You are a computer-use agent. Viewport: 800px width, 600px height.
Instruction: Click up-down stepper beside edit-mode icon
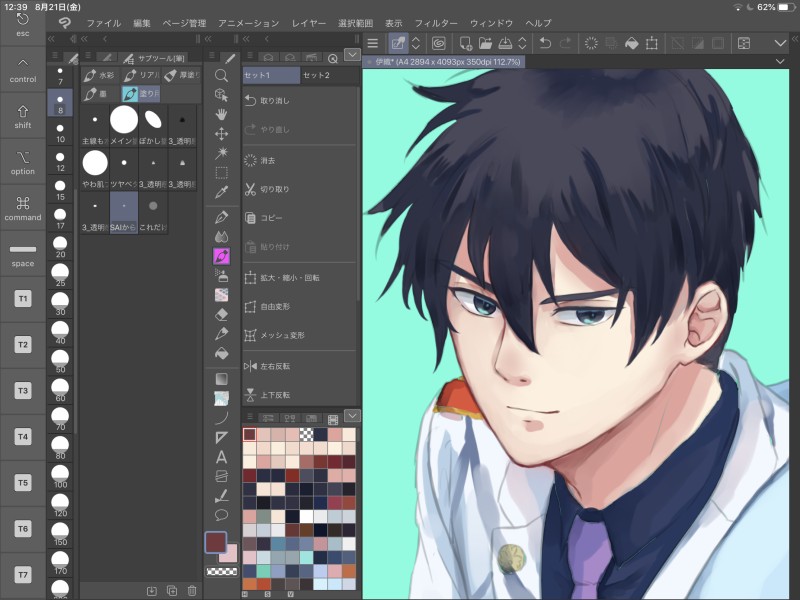pyautogui.click(x=416, y=43)
